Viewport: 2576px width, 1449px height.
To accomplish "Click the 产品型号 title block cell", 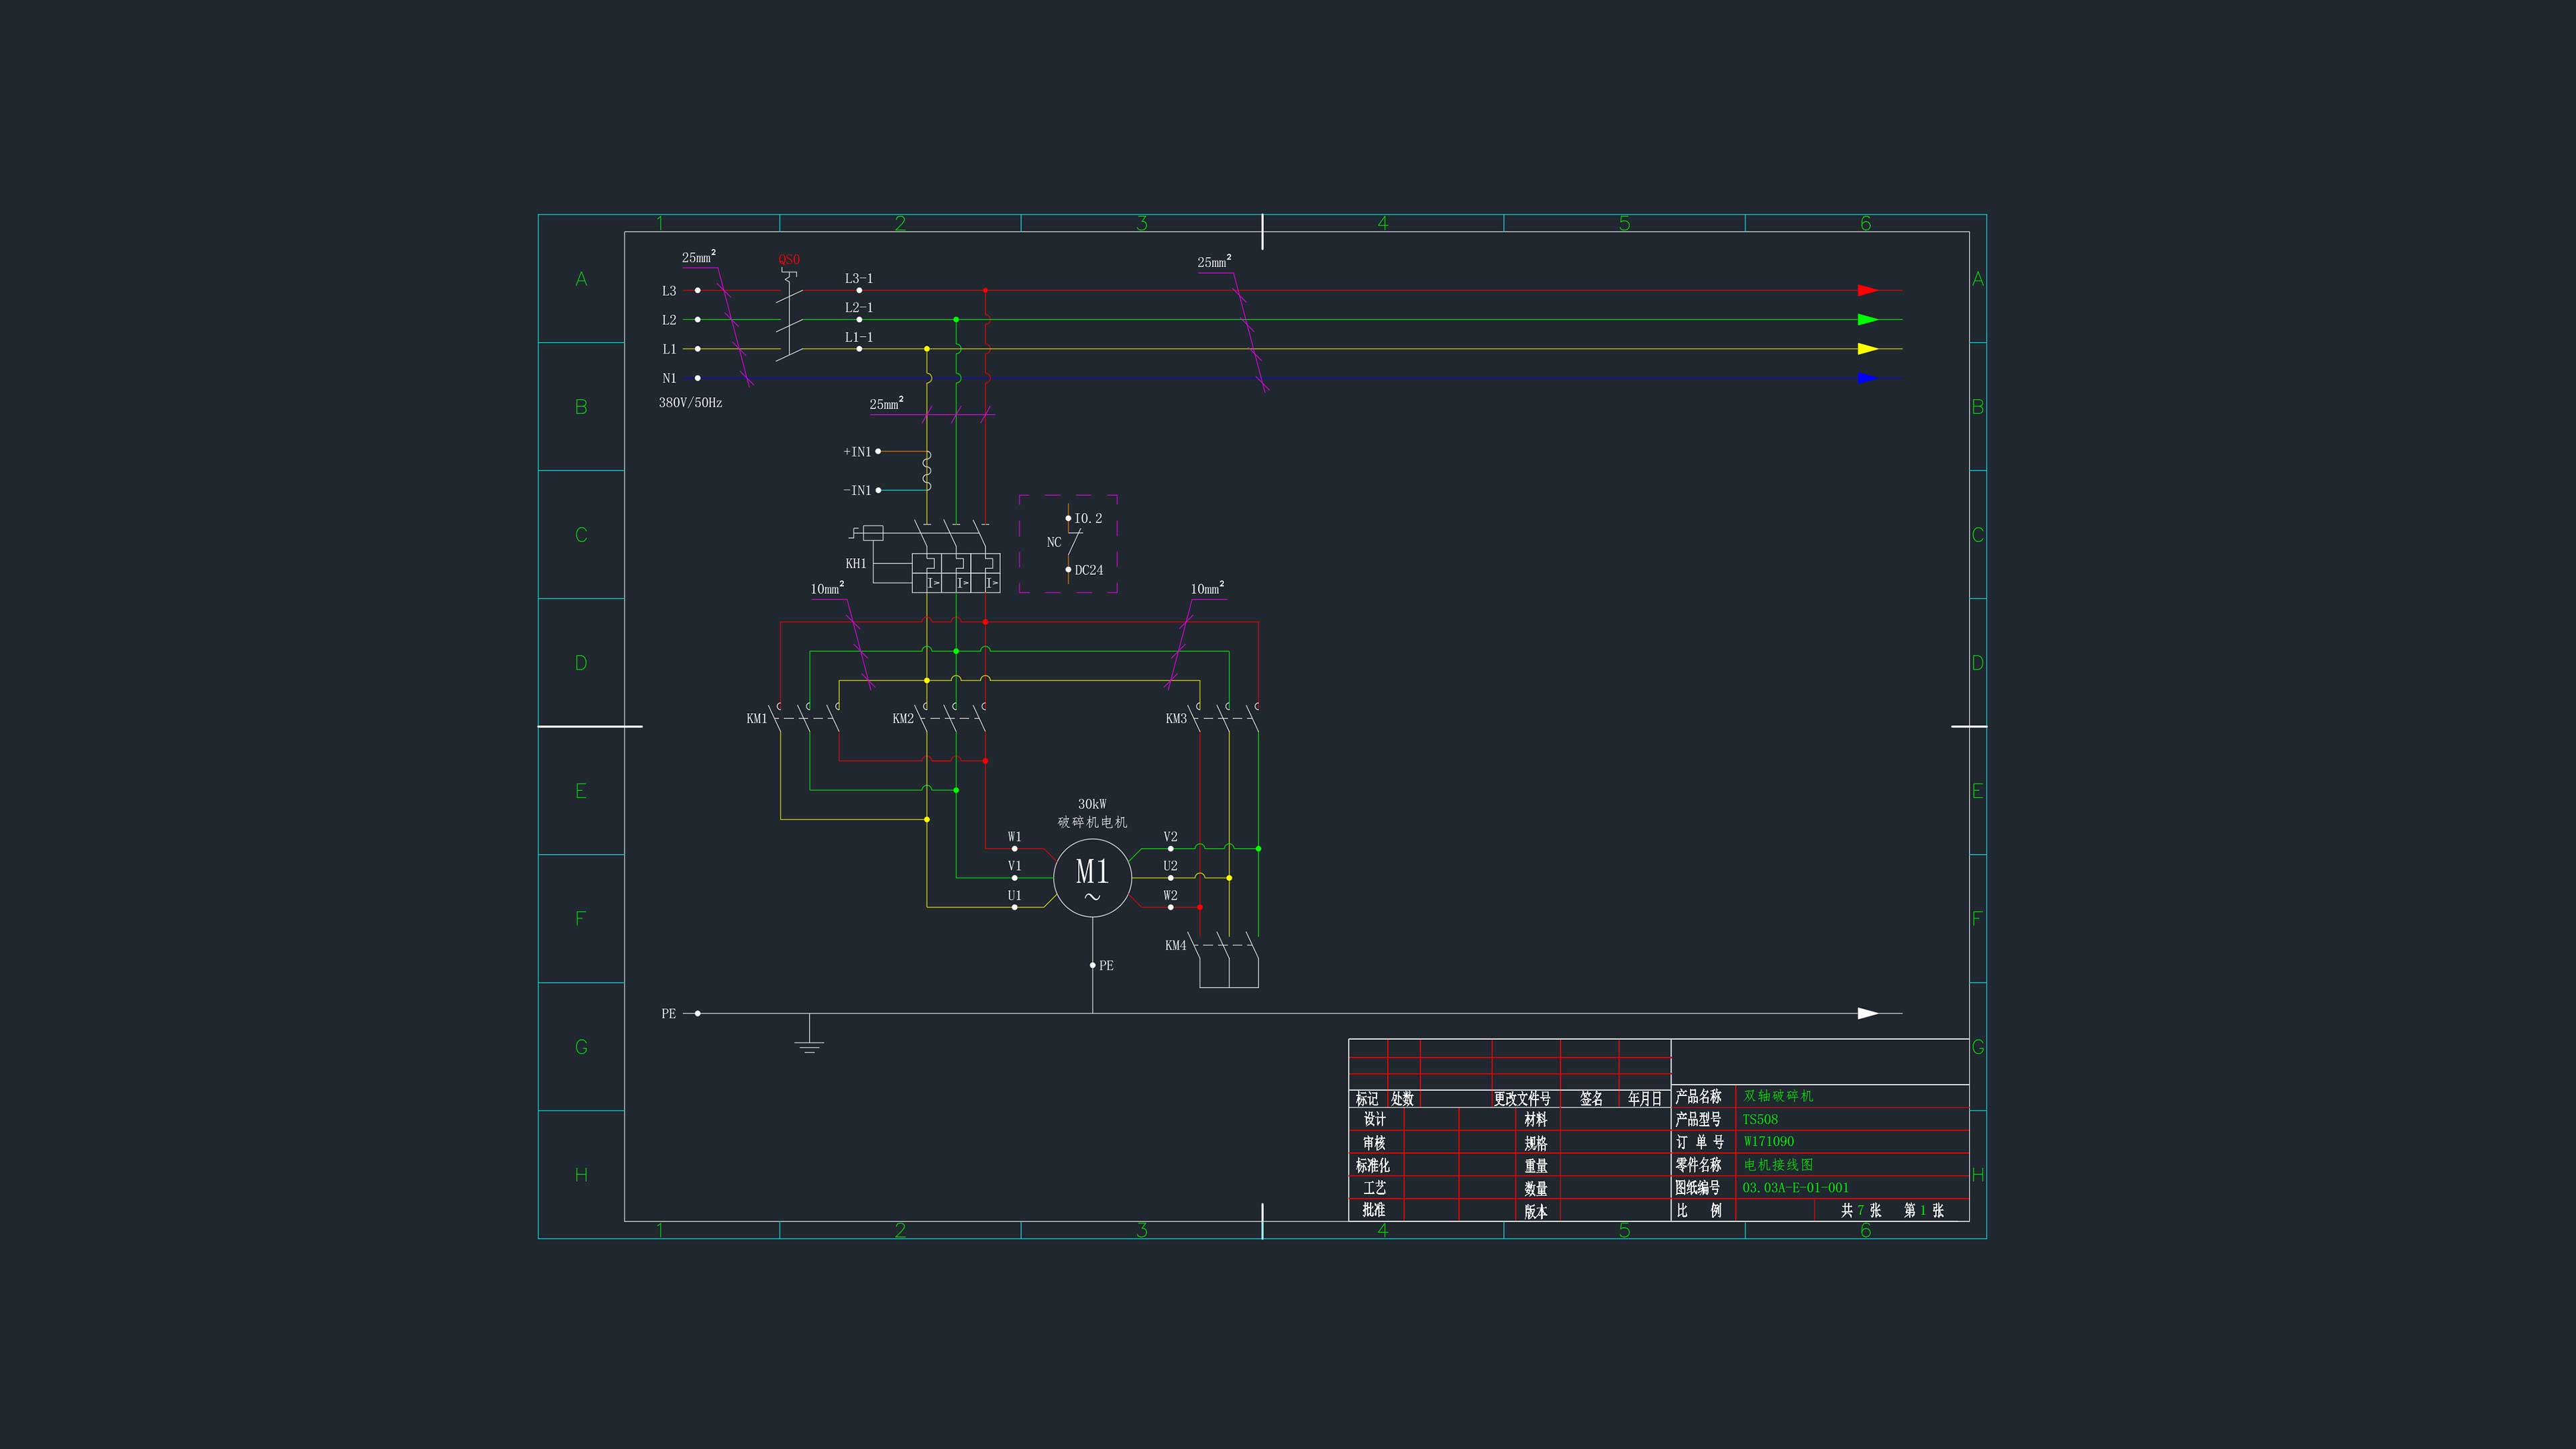I will 1699,1119.
